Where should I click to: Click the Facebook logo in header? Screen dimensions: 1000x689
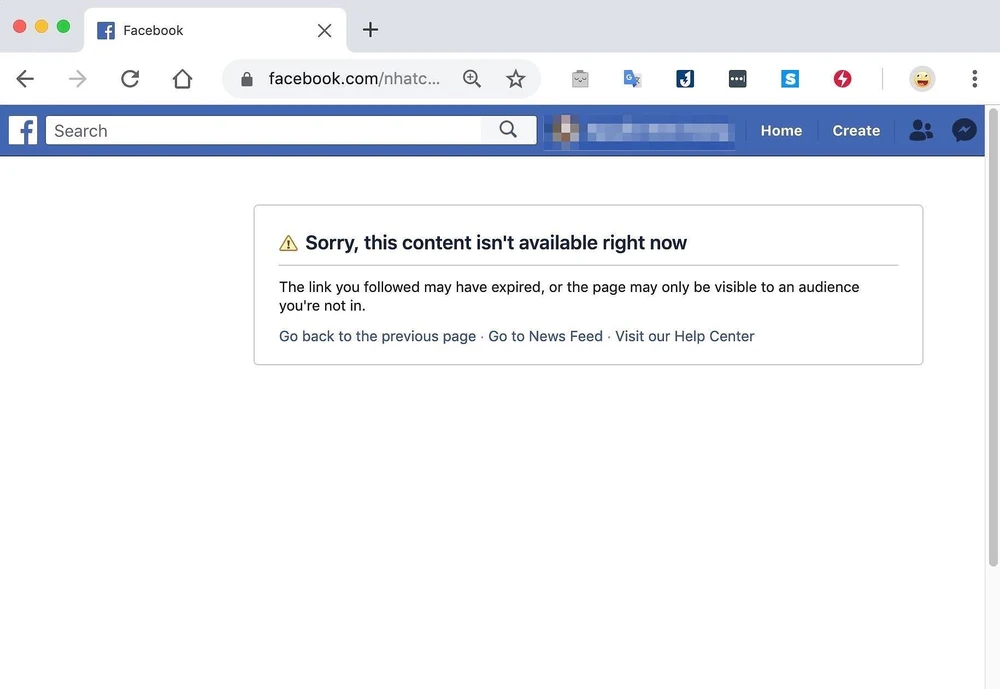(x=23, y=131)
